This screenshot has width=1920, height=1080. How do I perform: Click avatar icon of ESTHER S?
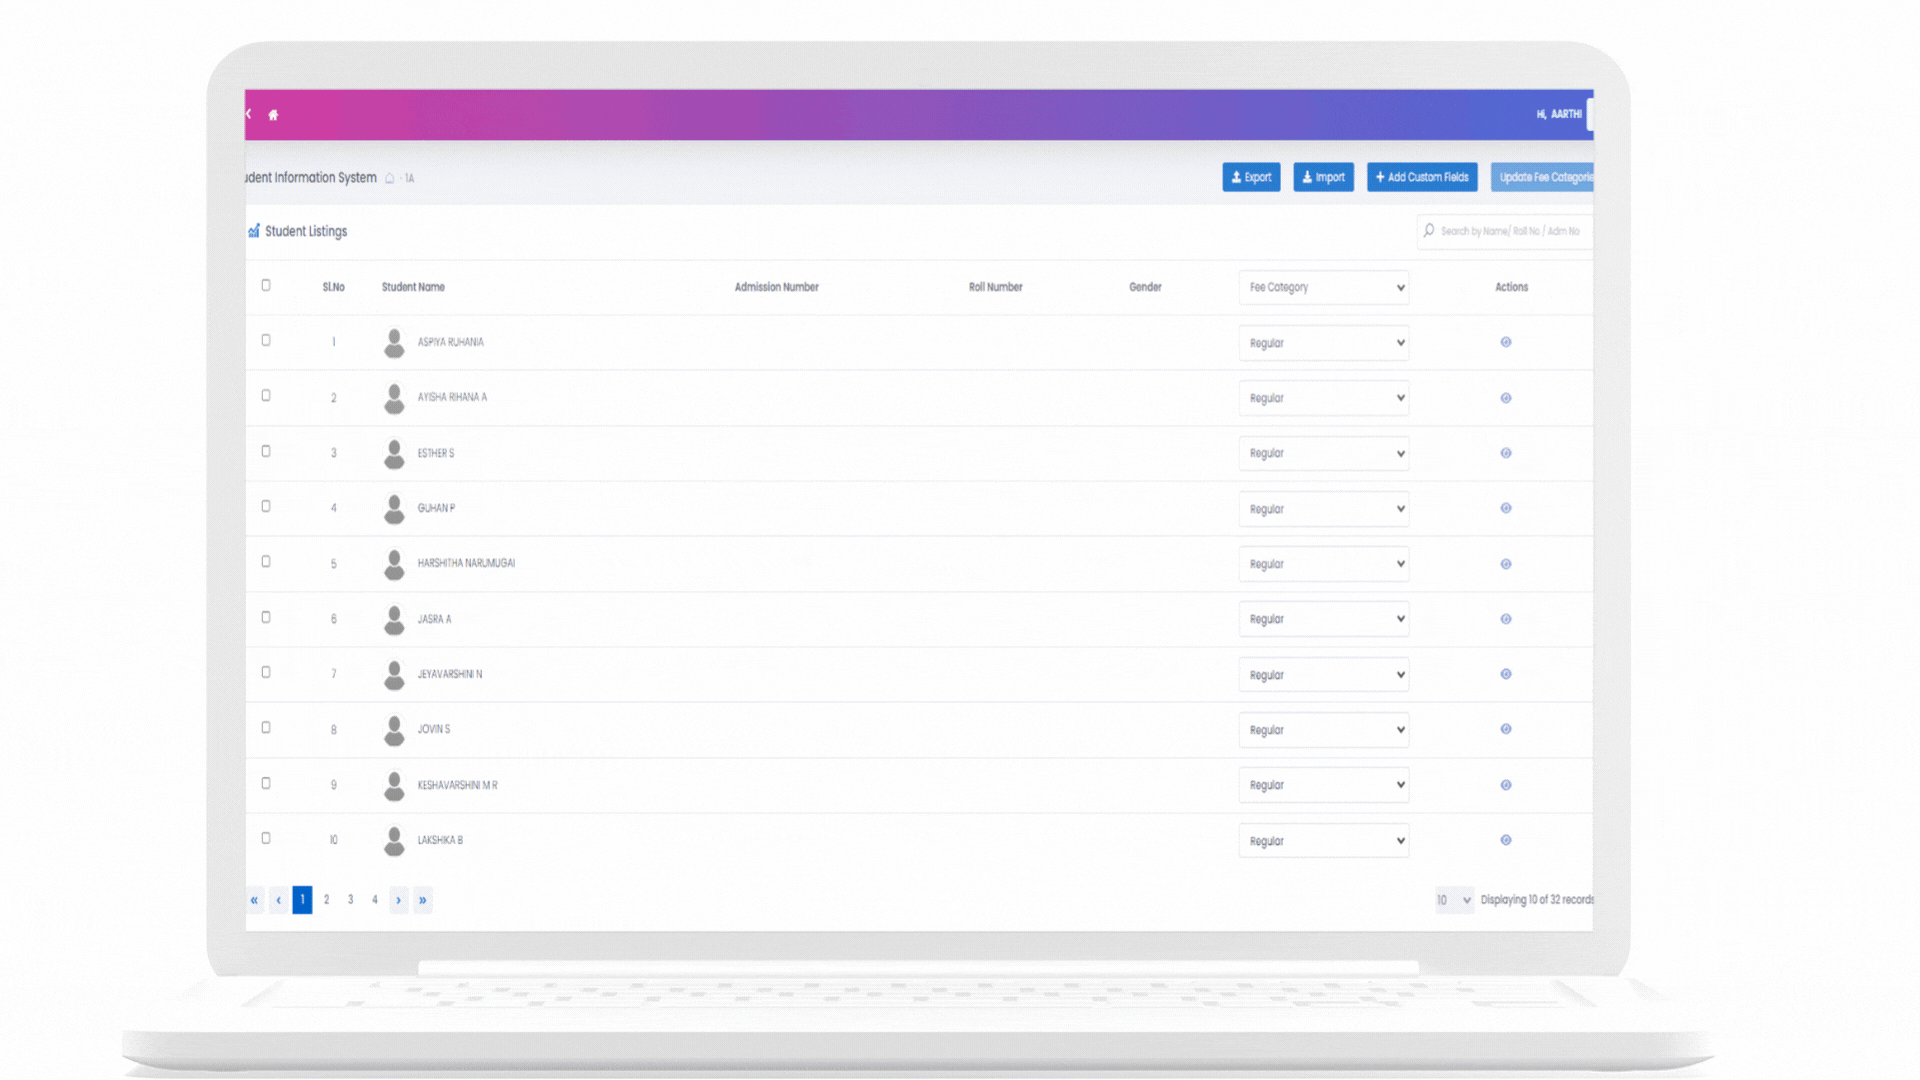394,454
